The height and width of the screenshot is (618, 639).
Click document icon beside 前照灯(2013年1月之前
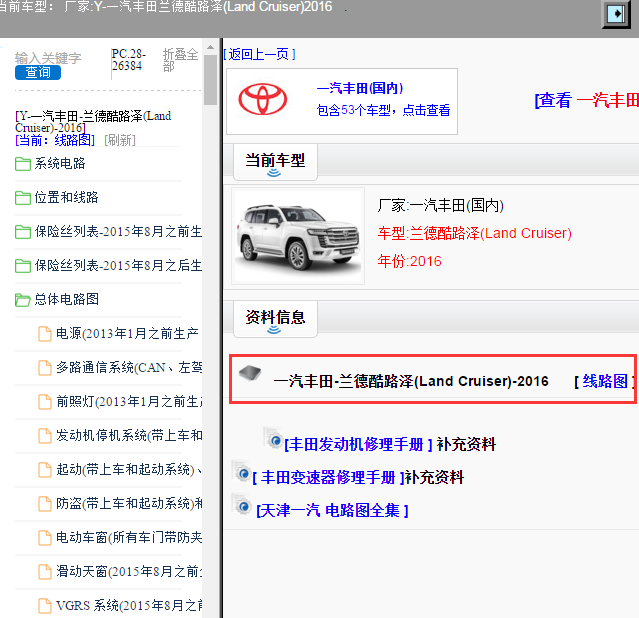point(45,402)
